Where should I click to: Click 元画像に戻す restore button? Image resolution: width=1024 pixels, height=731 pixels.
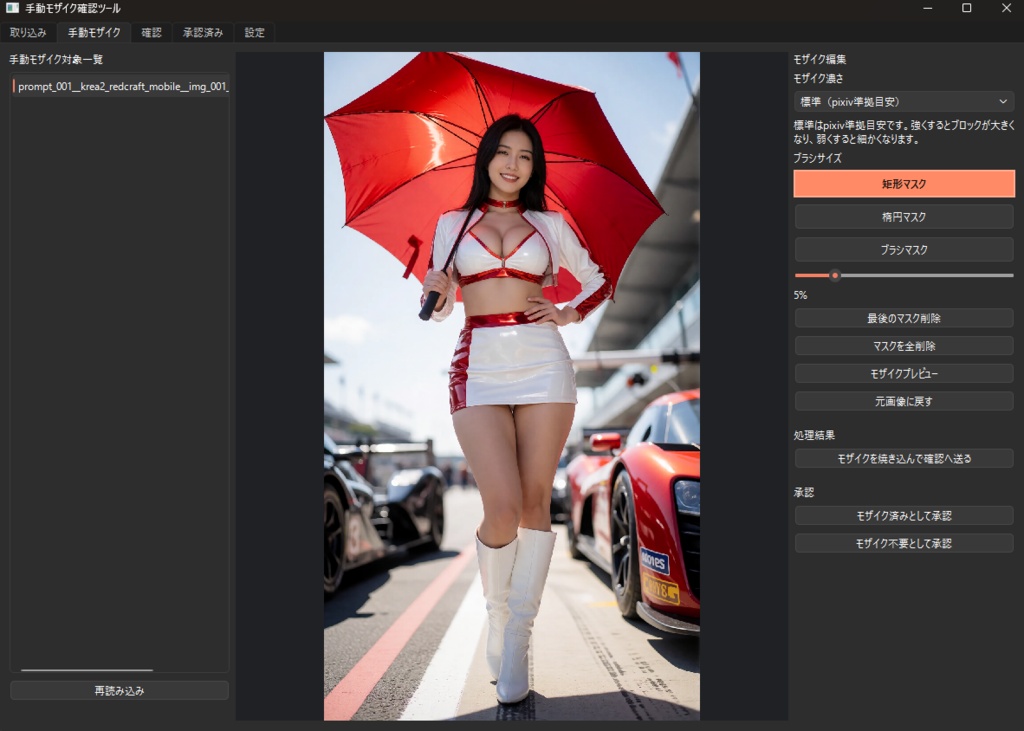pos(904,401)
